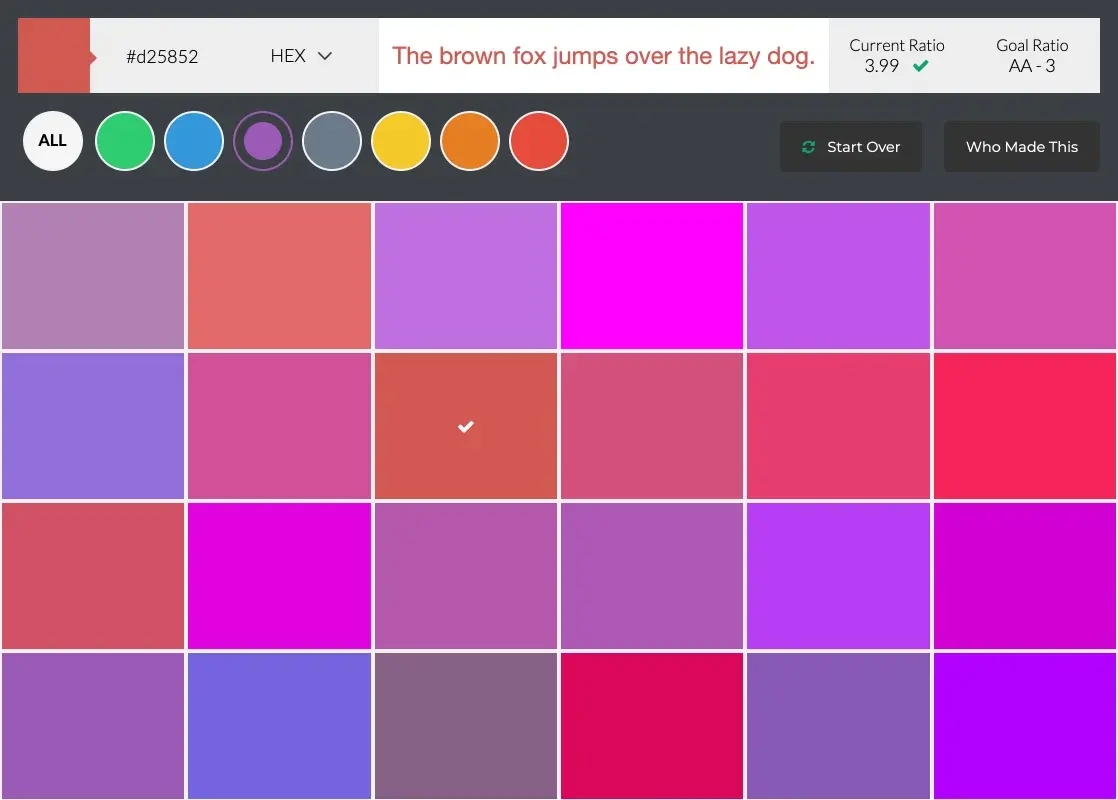Pick the dull plum-gray swatch in the bottom row
This screenshot has width=1118, height=800.
[466, 726]
